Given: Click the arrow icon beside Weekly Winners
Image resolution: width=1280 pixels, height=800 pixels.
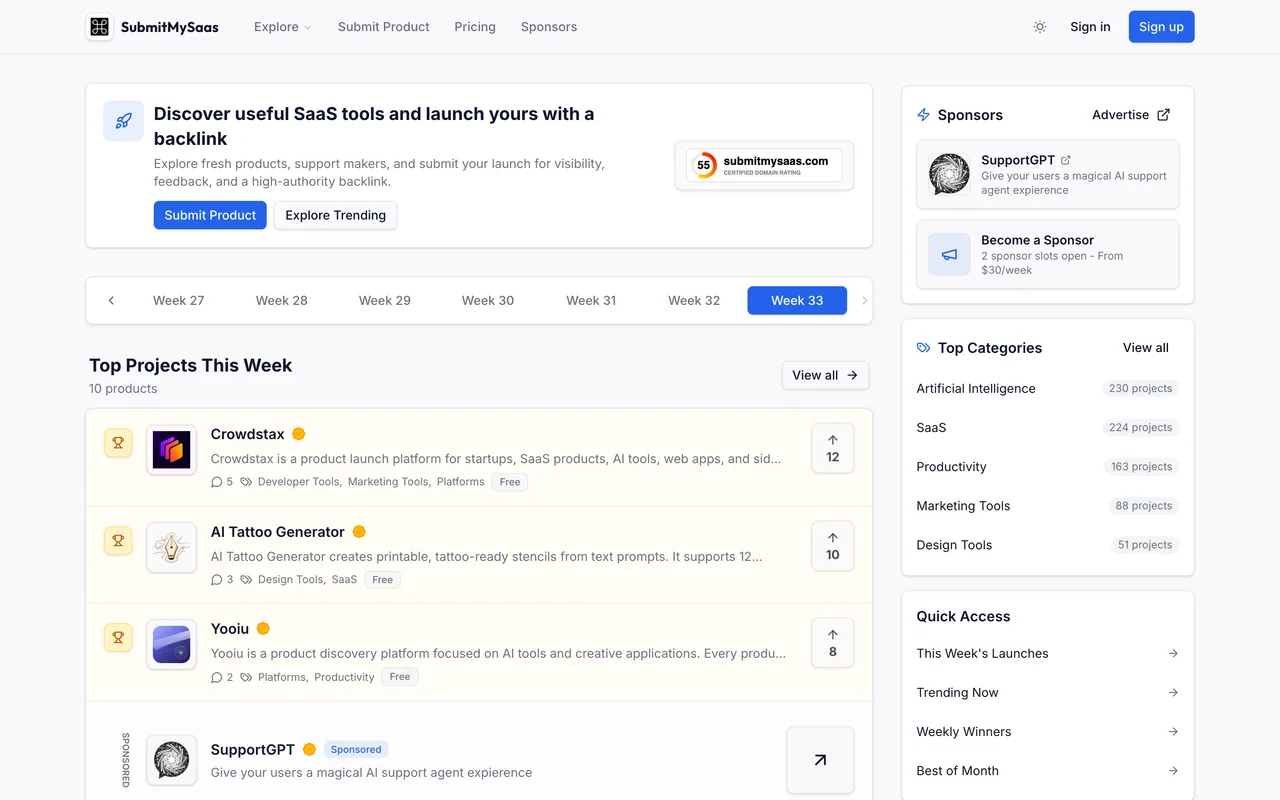Looking at the screenshot, I should [1173, 731].
